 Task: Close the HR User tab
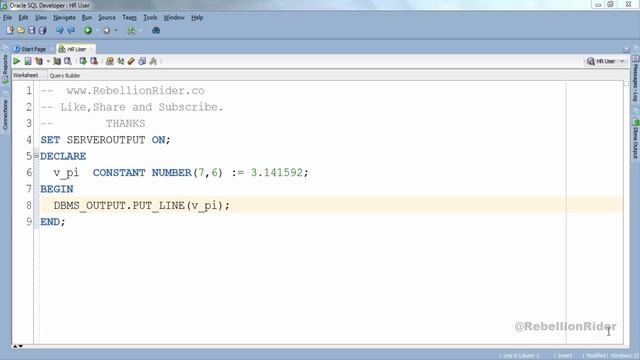pos(91,49)
